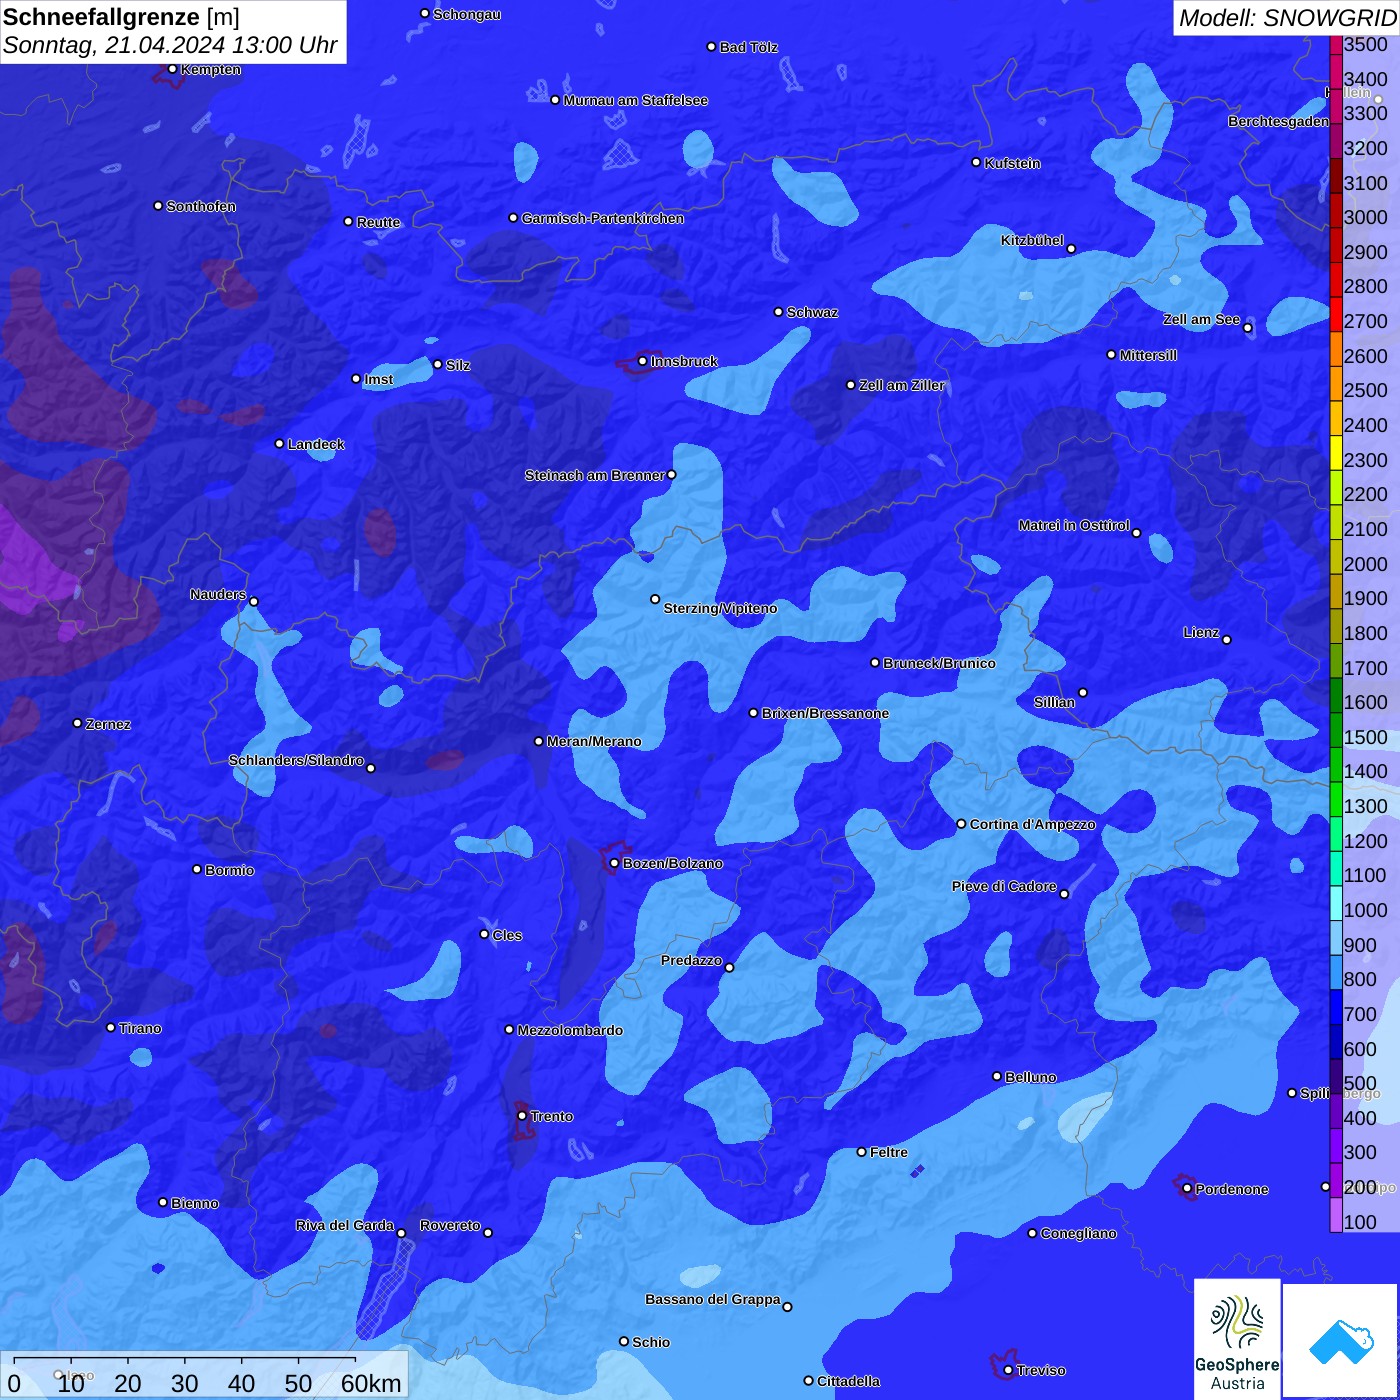The height and width of the screenshot is (1400, 1400).
Task: Click the Treviso city marker
Action: pyautogui.click(x=1008, y=1370)
